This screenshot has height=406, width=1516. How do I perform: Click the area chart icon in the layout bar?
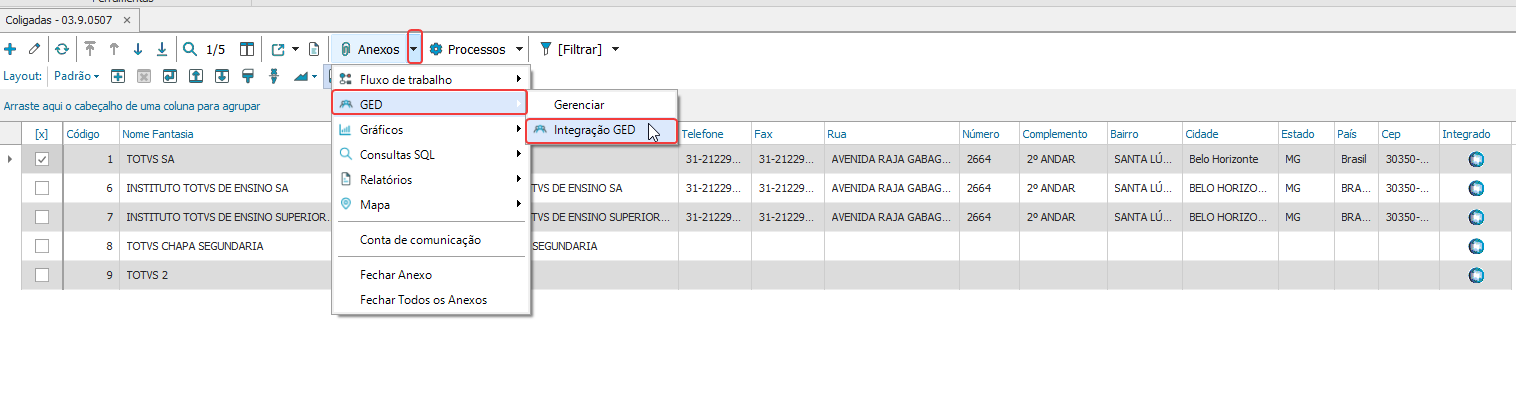click(x=301, y=77)
